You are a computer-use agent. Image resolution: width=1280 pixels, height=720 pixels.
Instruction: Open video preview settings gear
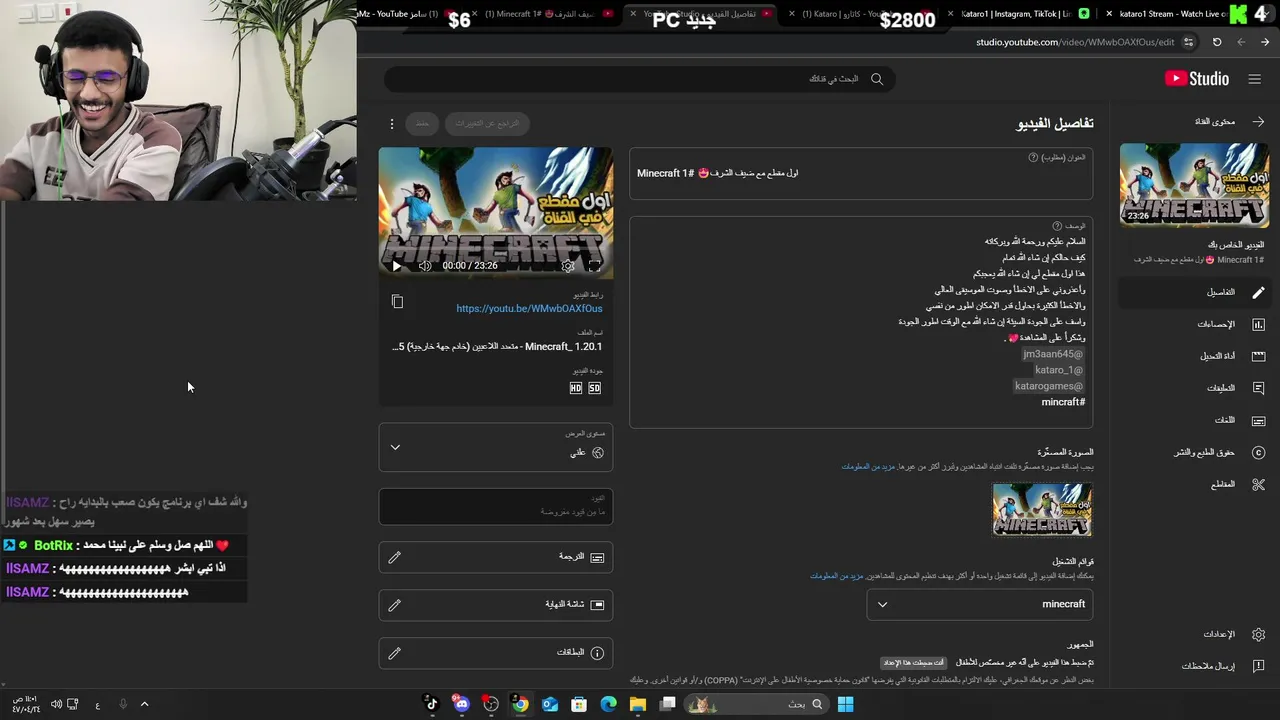(x=568, y=266)
